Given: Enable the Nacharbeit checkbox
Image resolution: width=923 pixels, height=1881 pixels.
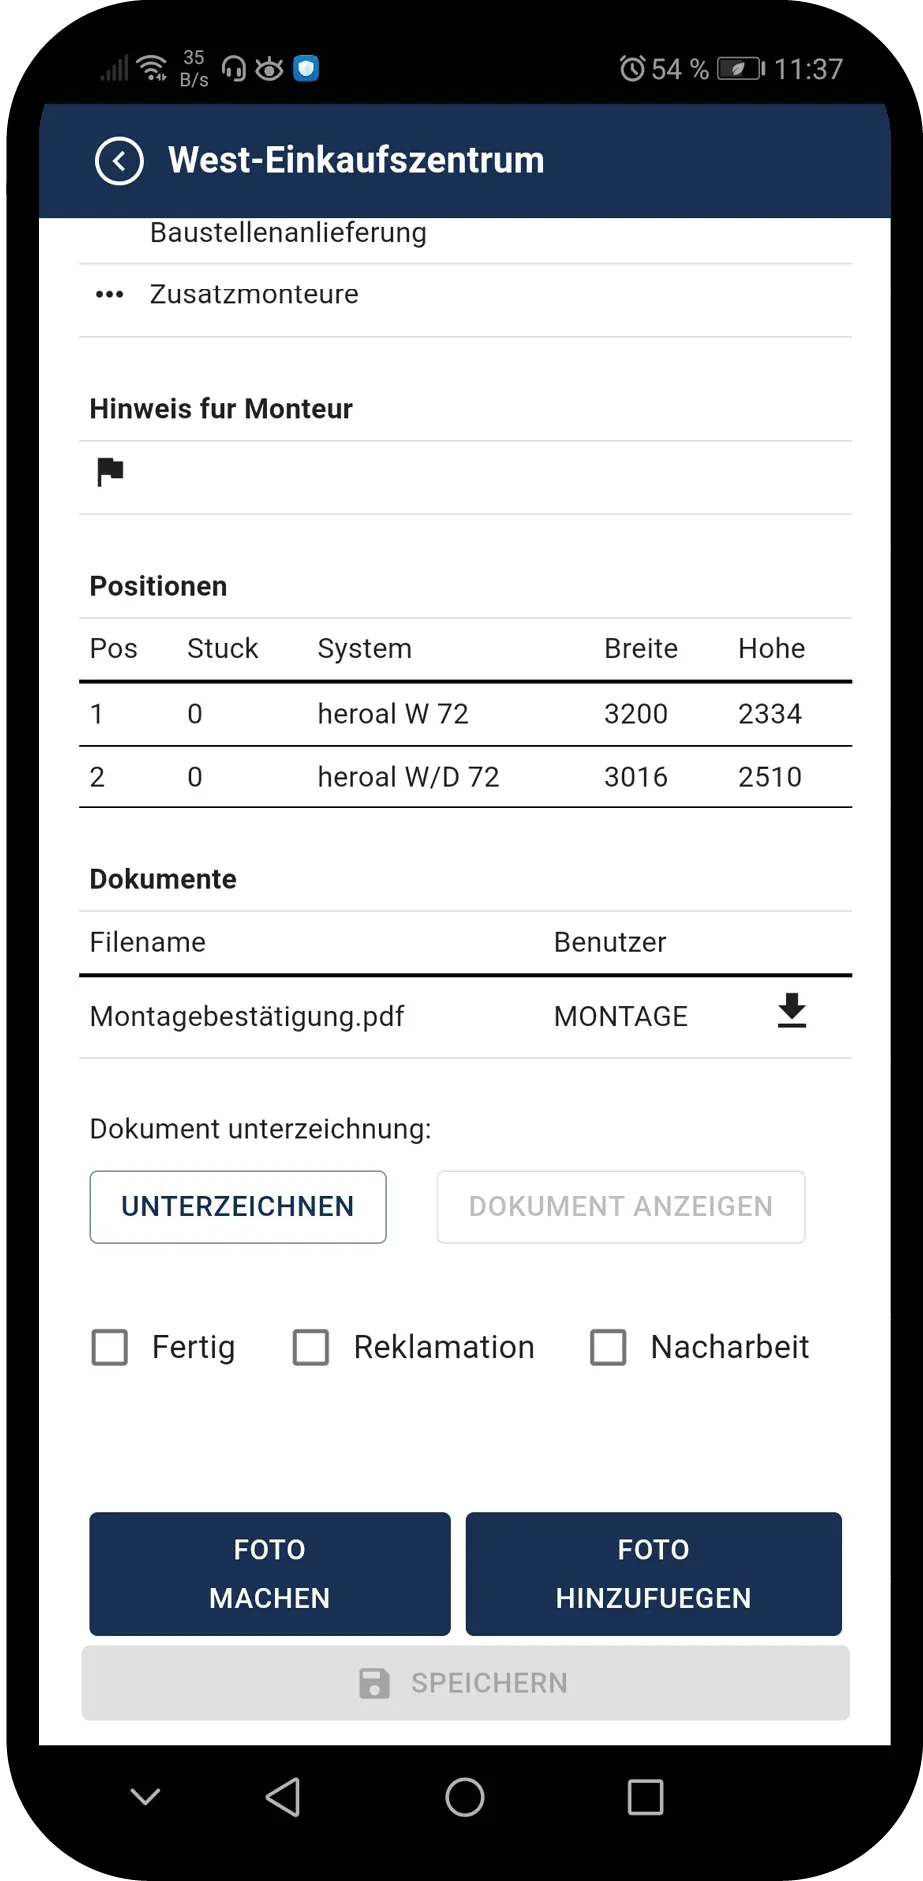Looking at the screenshot, I should coord(608,1347).
